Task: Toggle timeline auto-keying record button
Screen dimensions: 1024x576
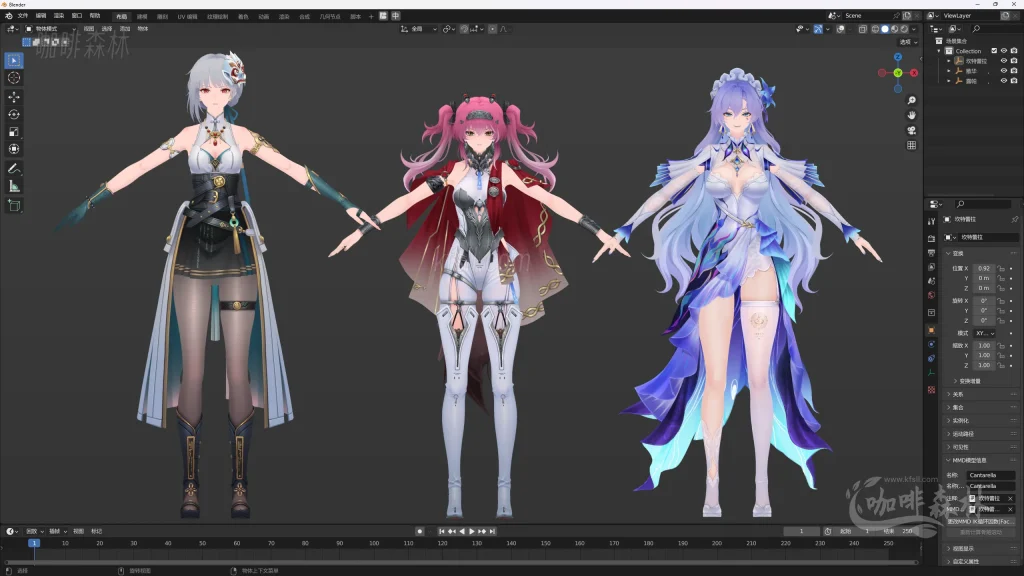Action: [x=420, y=532]
